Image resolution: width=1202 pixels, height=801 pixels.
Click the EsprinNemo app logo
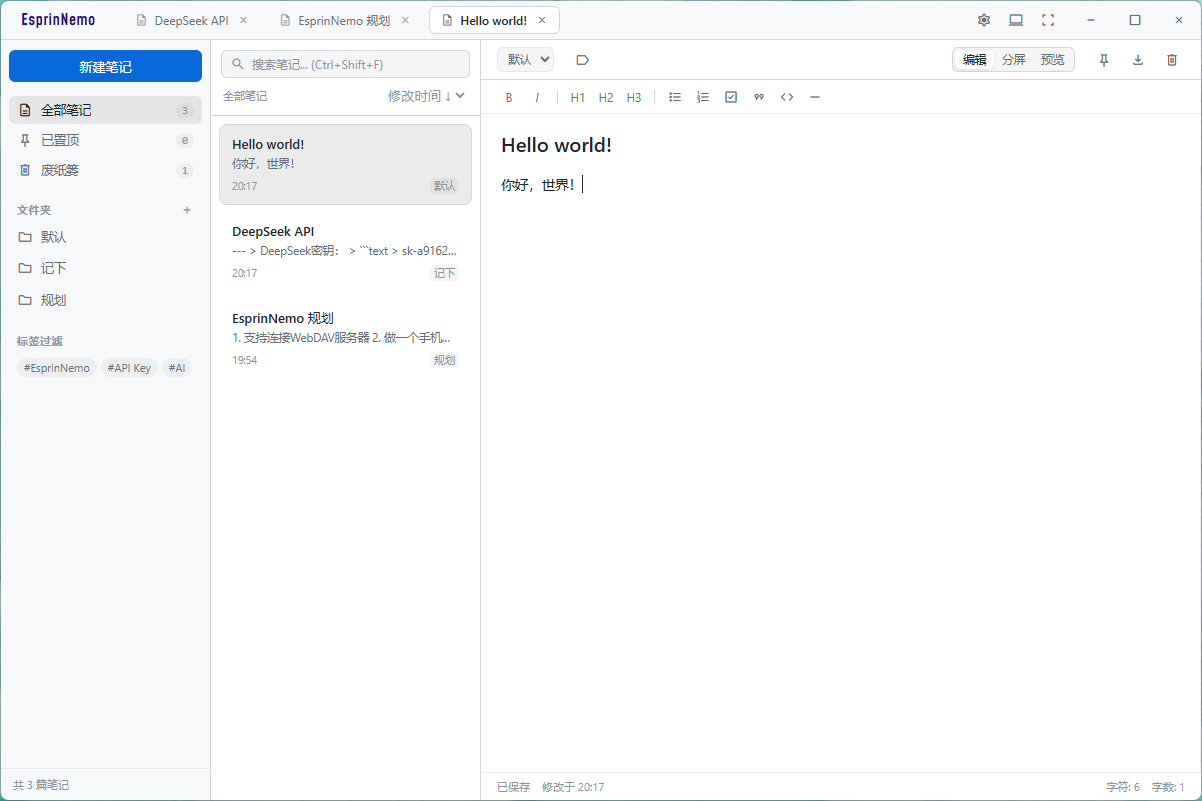[x=58, y=20]
